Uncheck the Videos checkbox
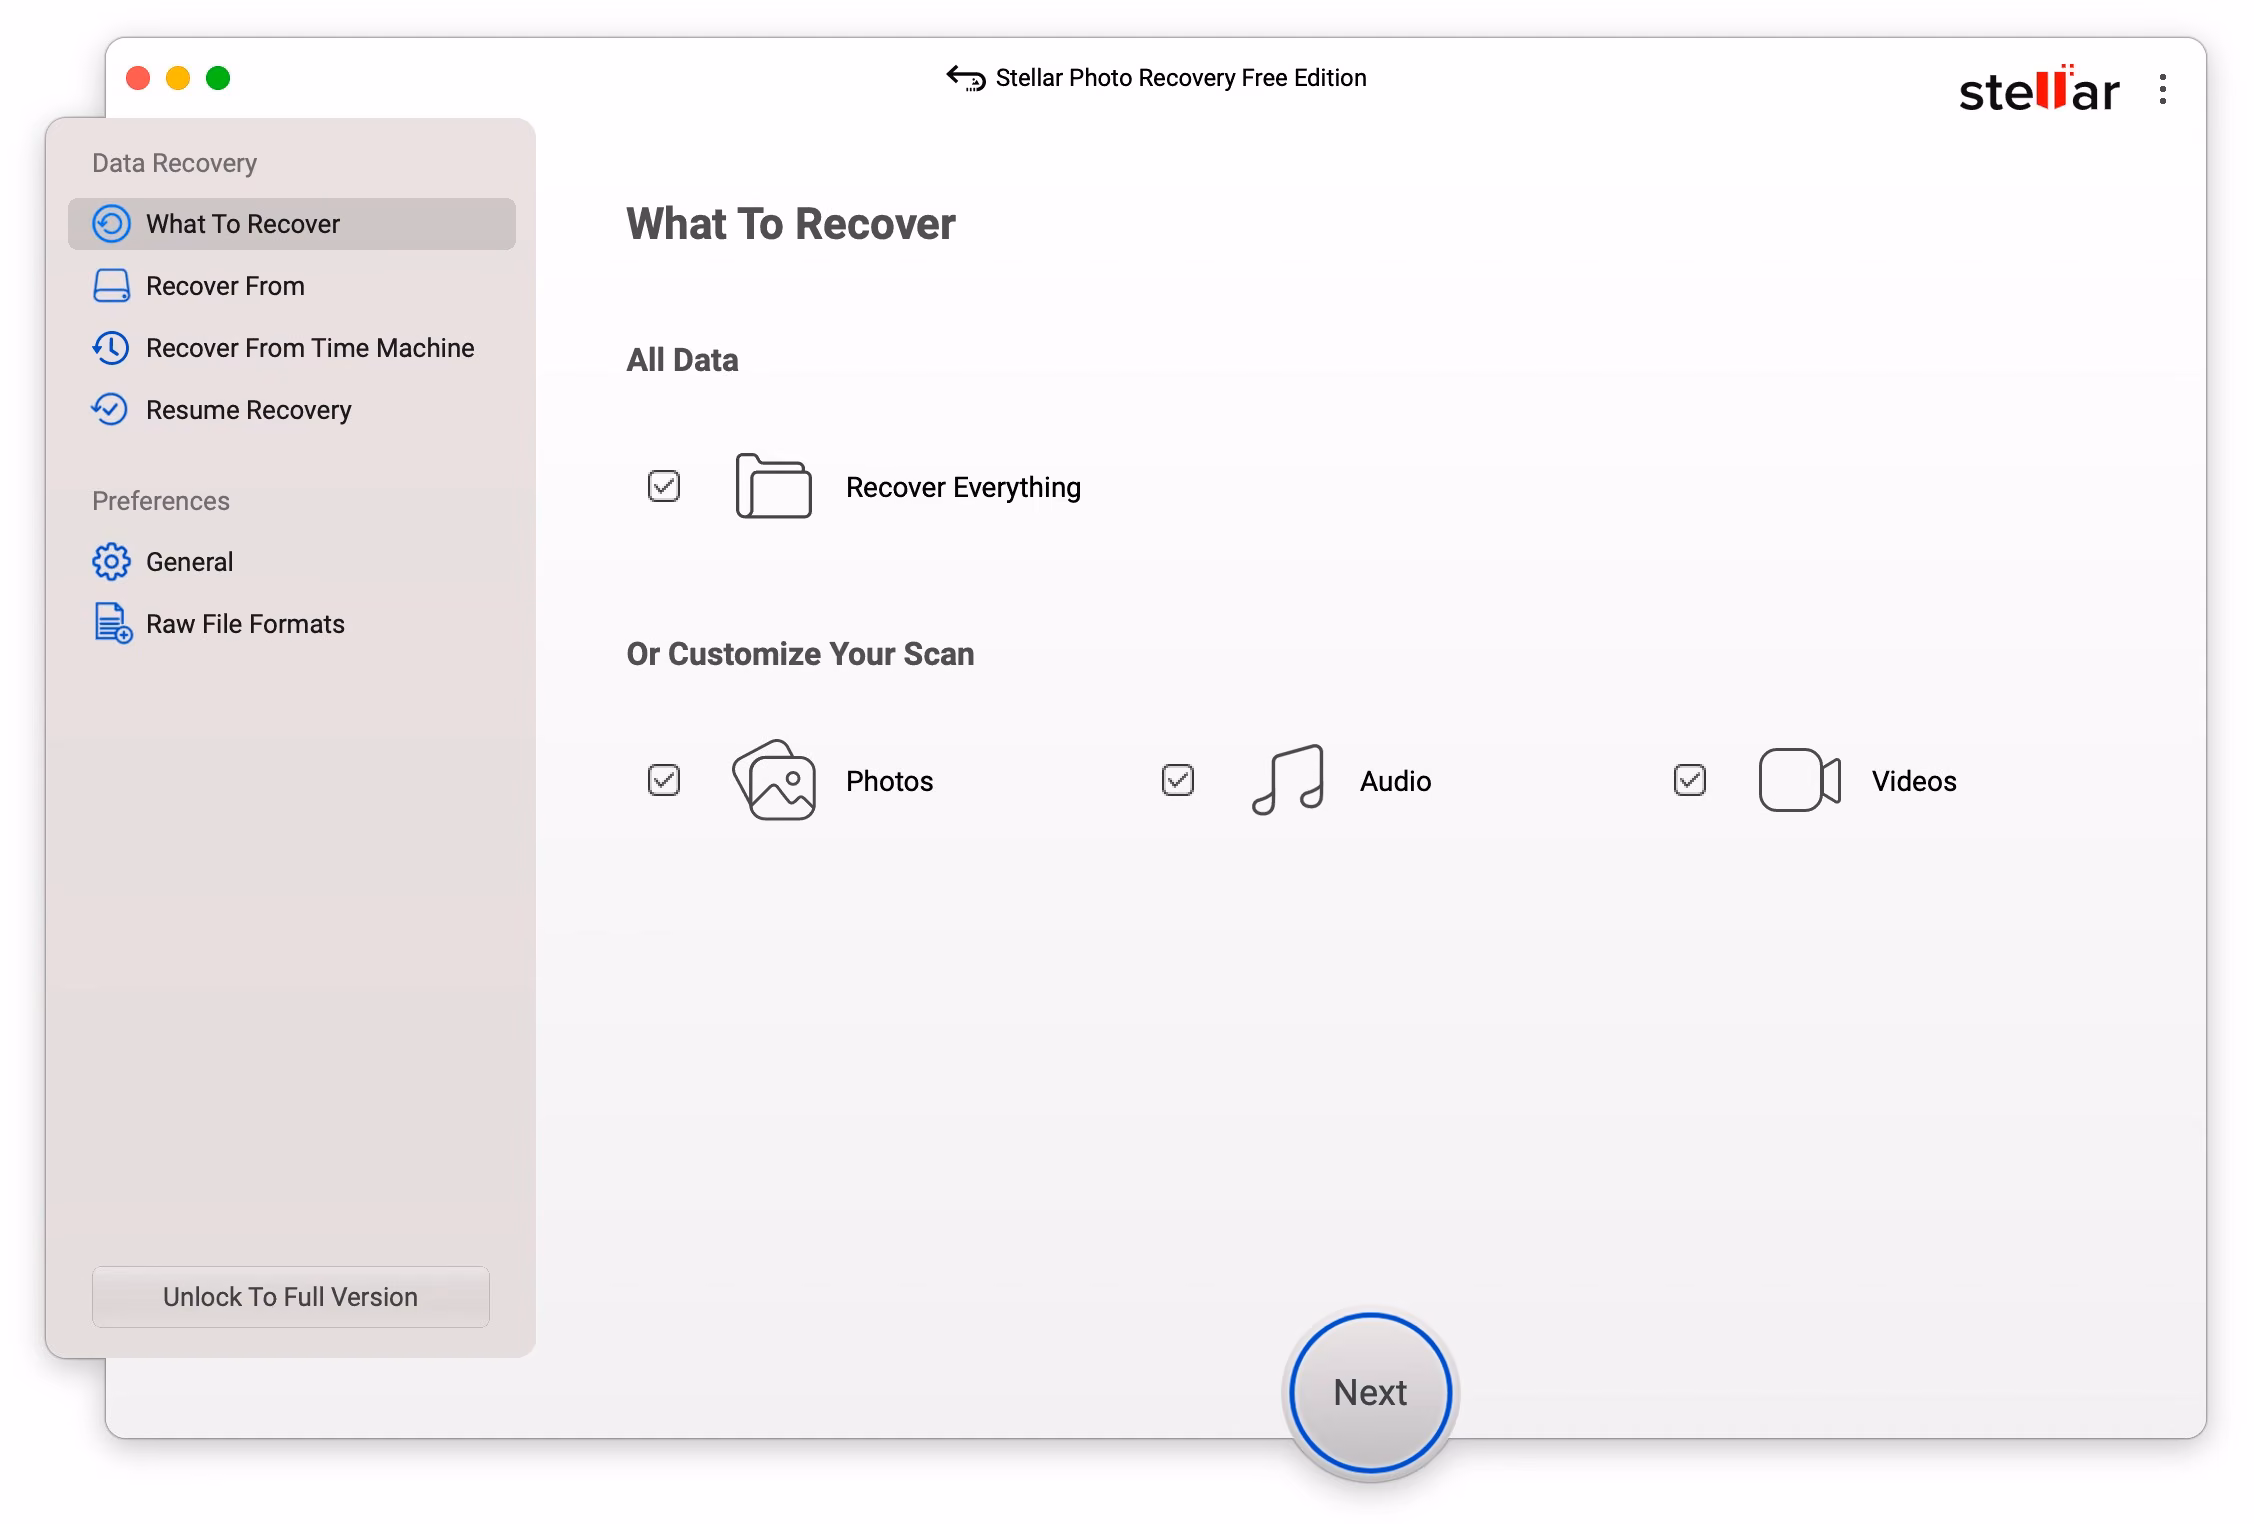 (1690, 780)
